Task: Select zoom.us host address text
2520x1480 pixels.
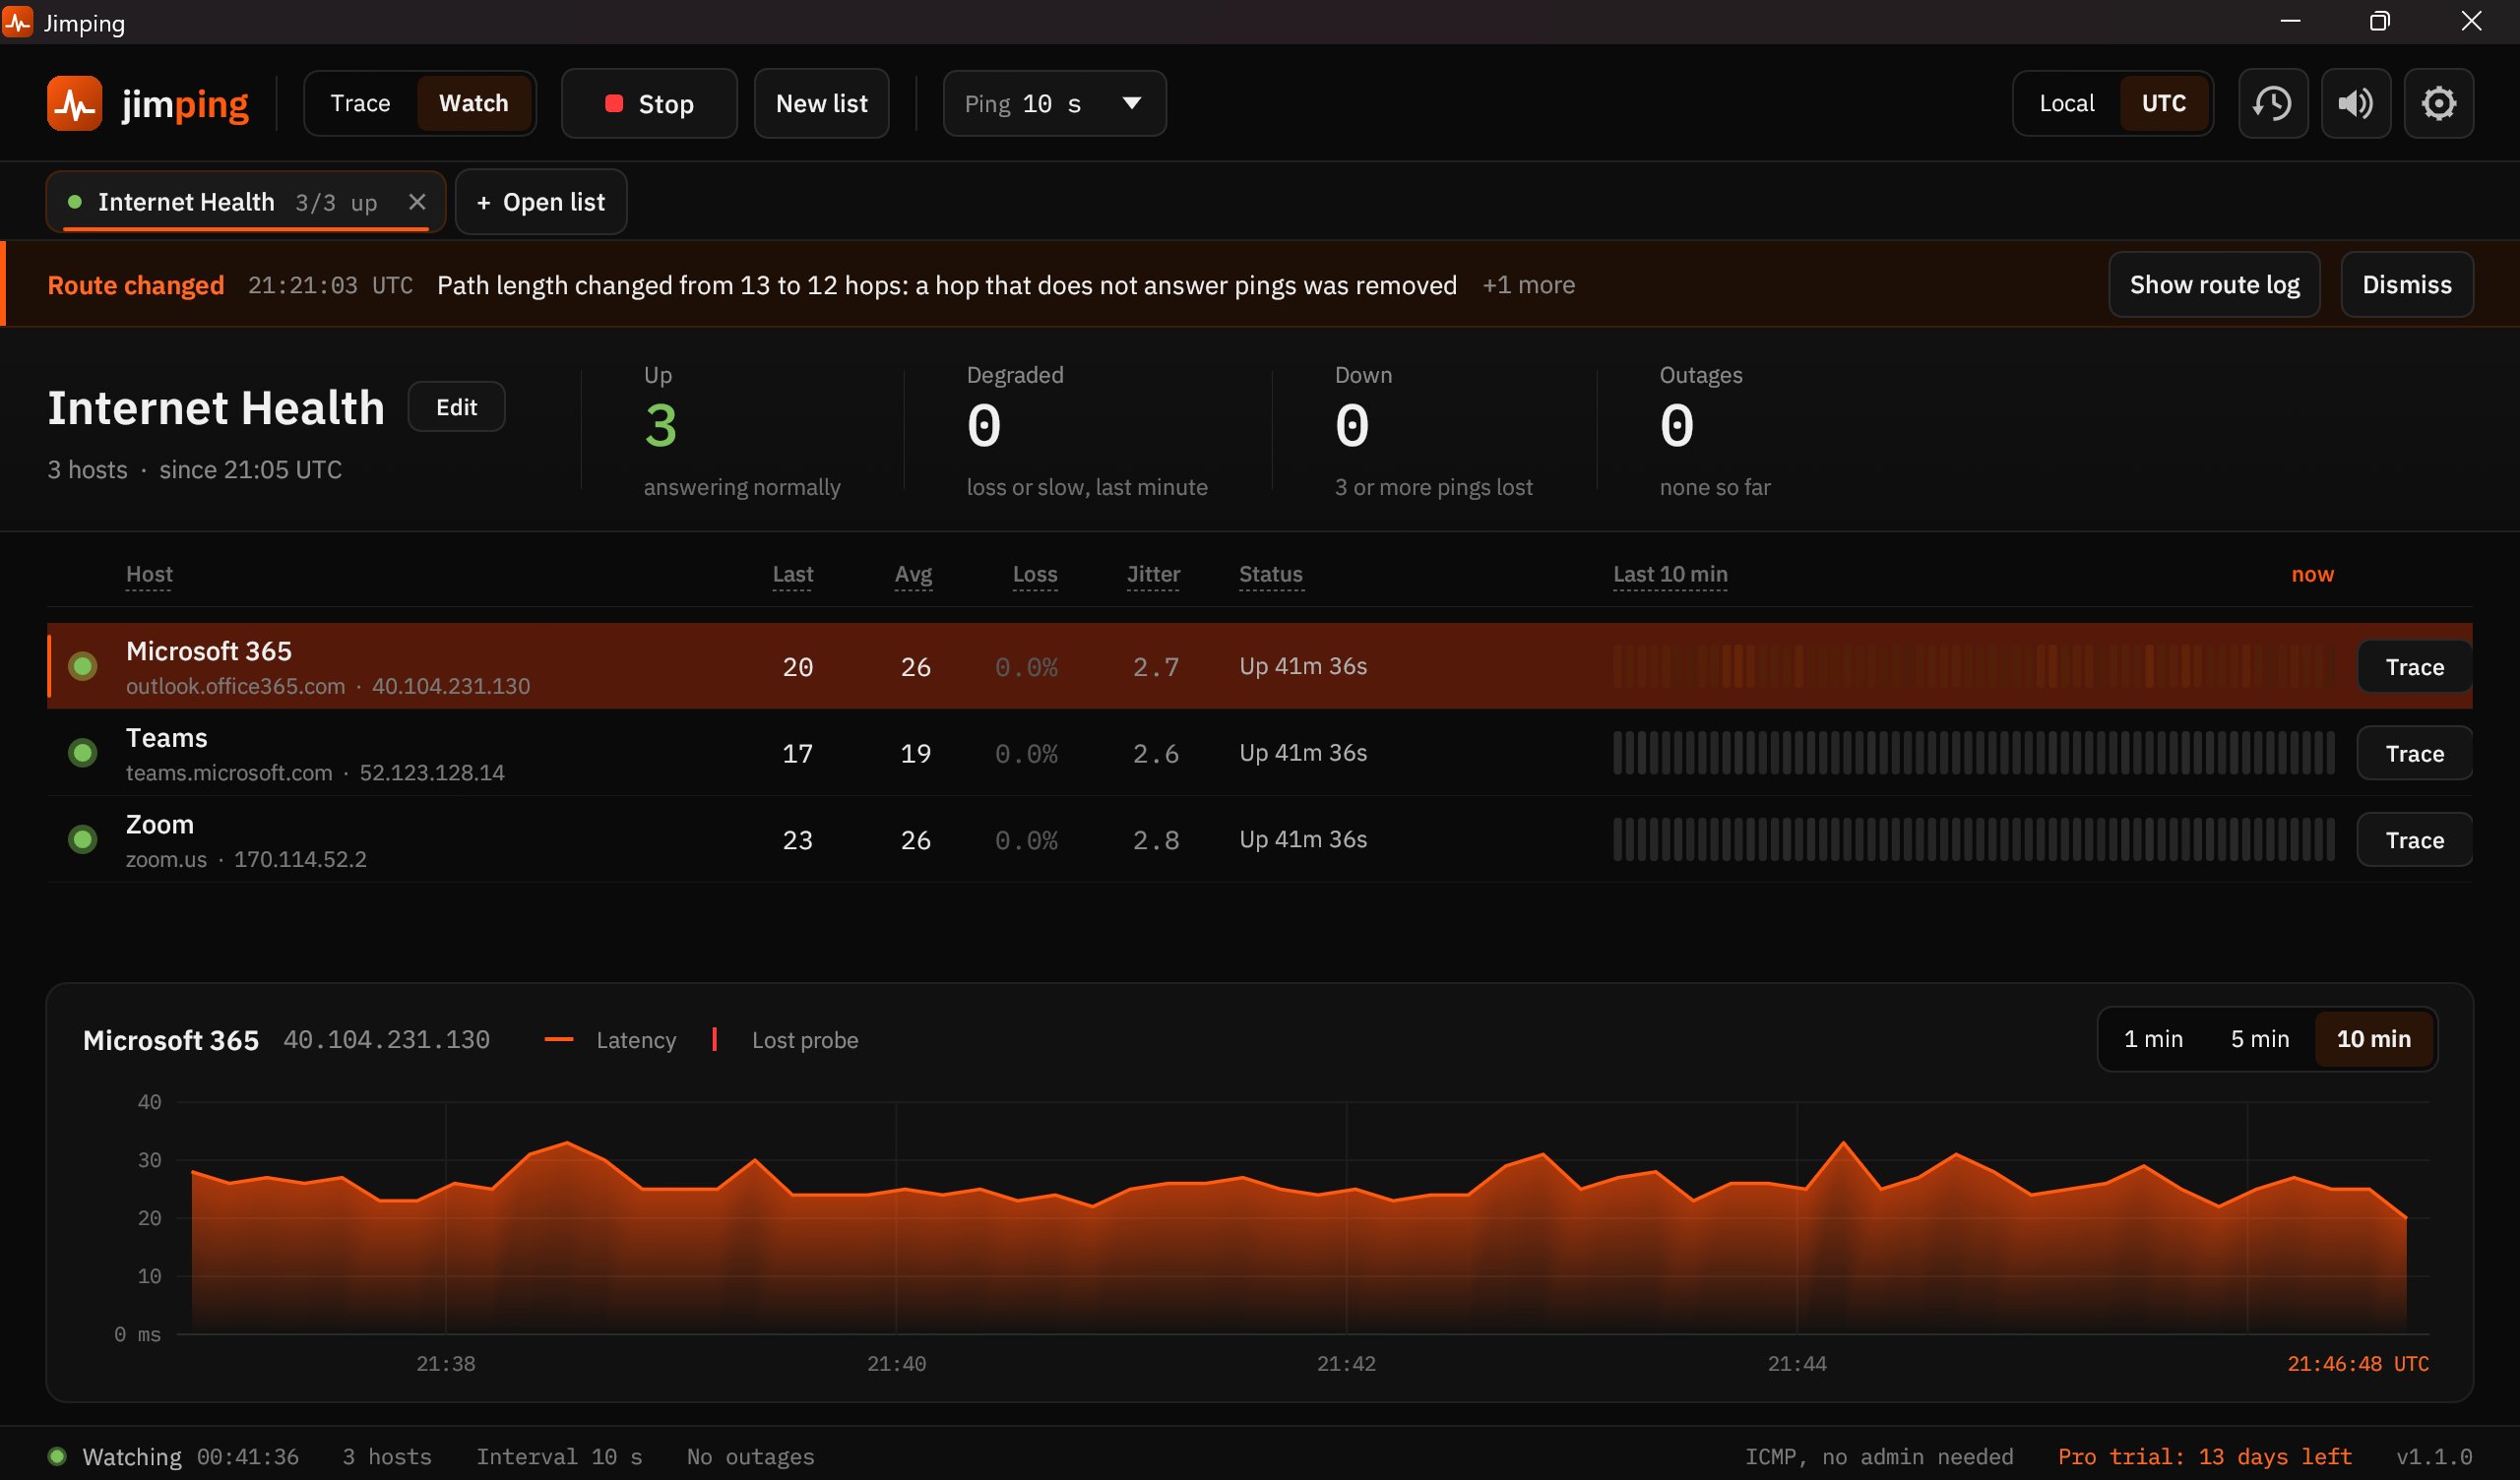Action: click(166, 859)
